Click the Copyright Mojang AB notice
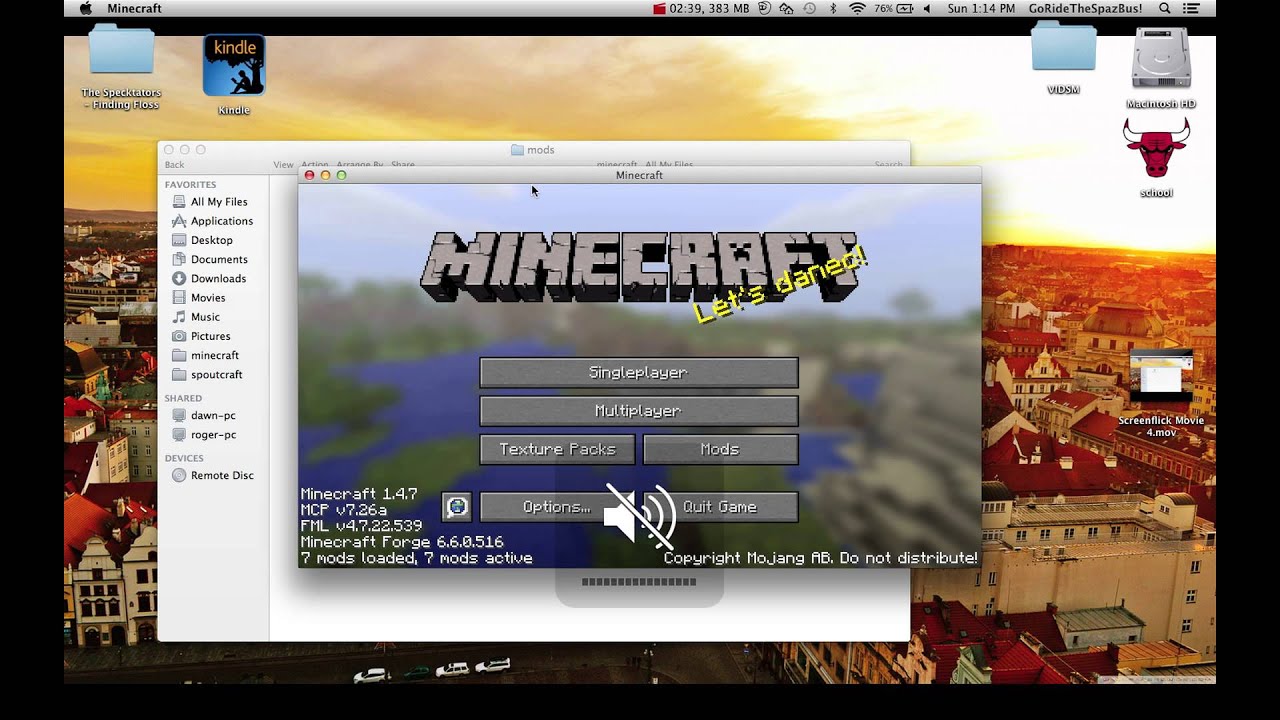1280x720 pixels. coord(820,558)
